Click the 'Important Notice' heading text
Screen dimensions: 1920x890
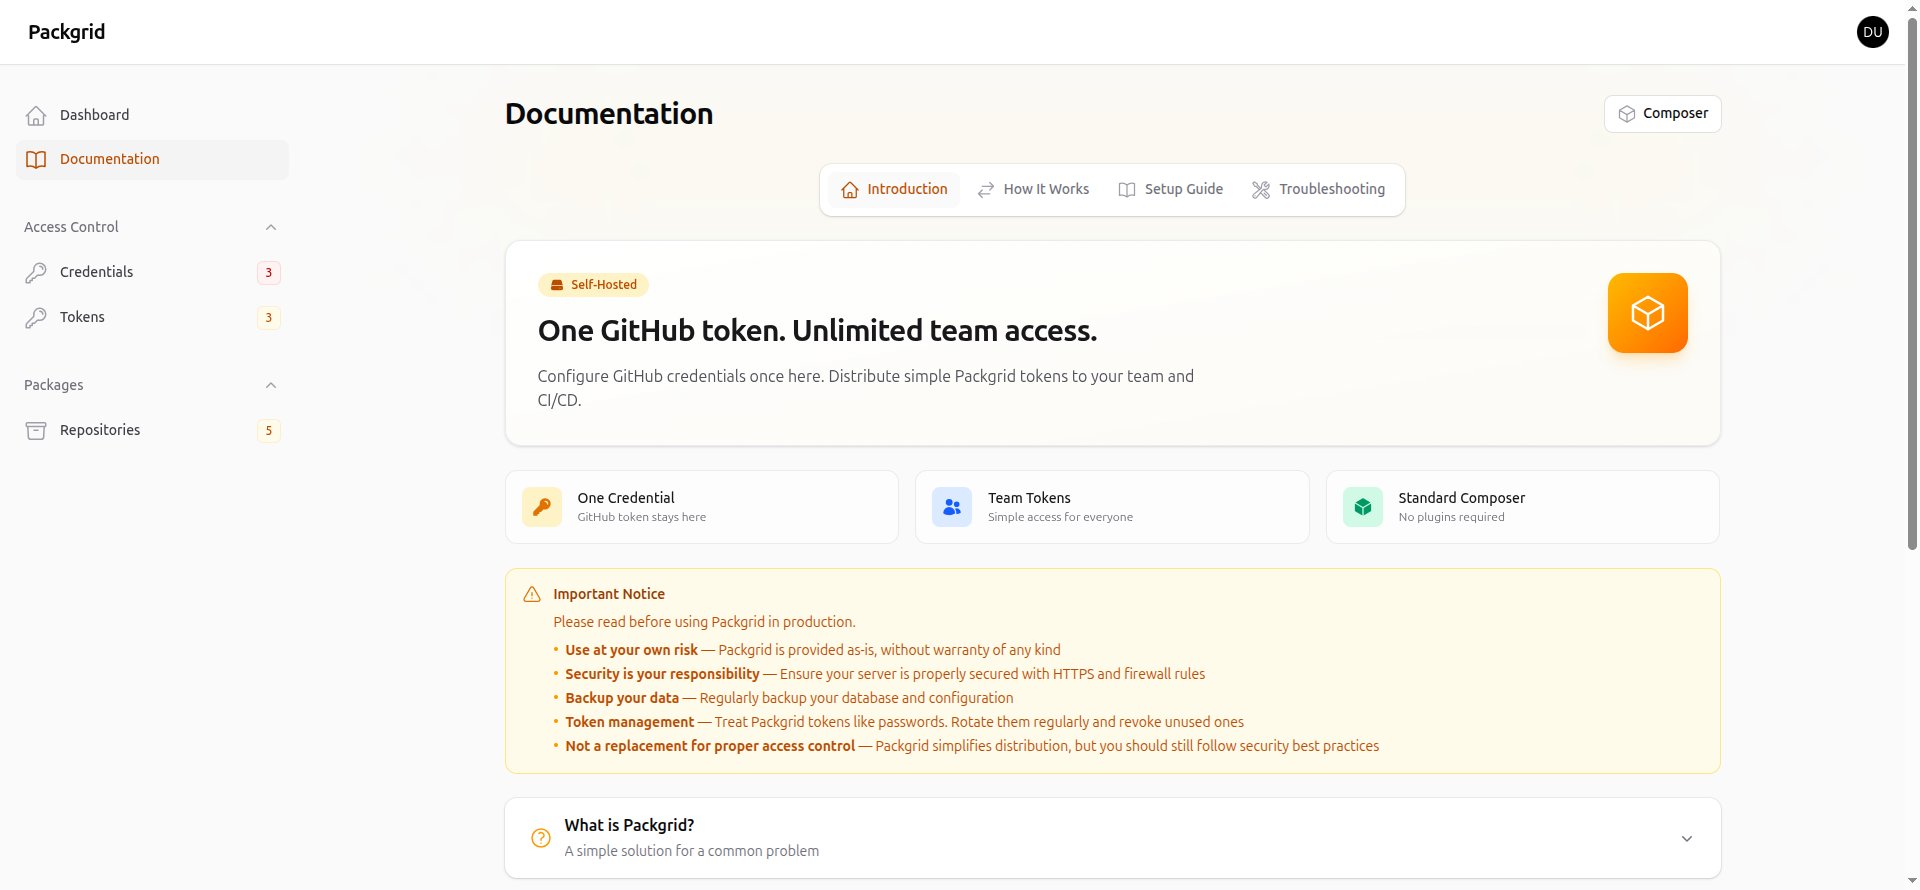[609, 594]
